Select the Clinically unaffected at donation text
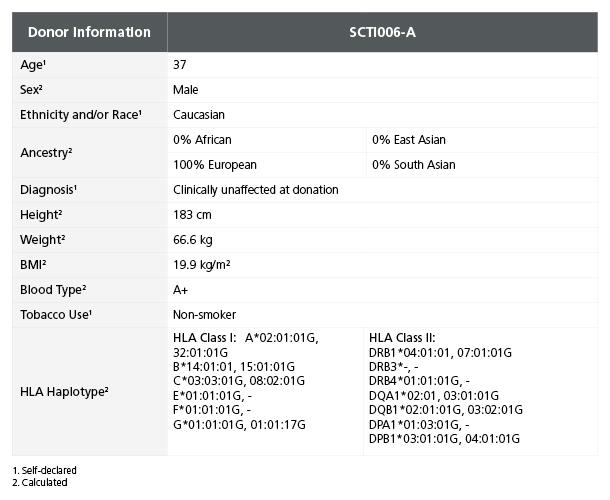Screen dimensions: 610x500 coord(256,190)
